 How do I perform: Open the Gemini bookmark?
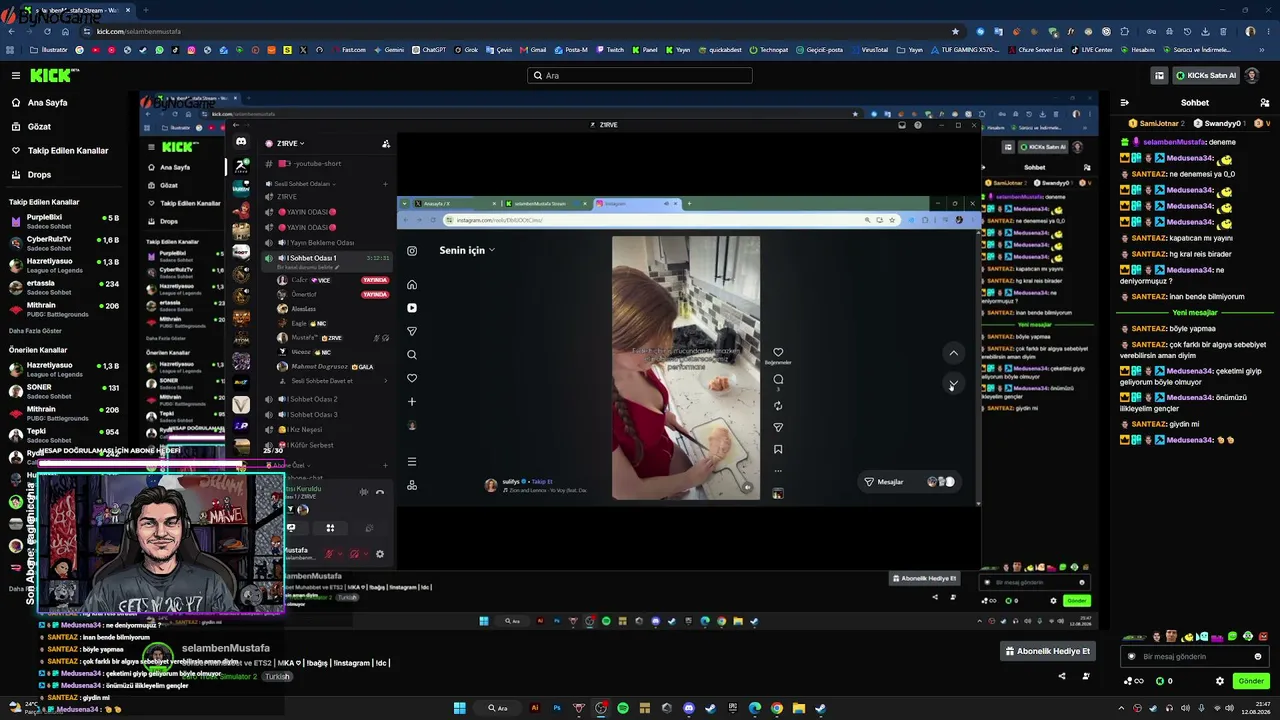[388, 49]
